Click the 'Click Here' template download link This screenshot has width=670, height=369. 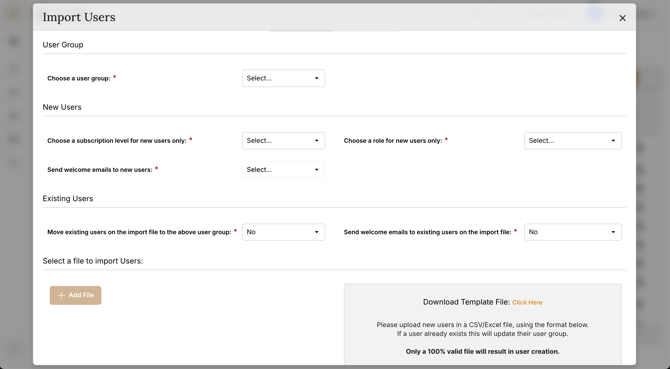point(527,302)
